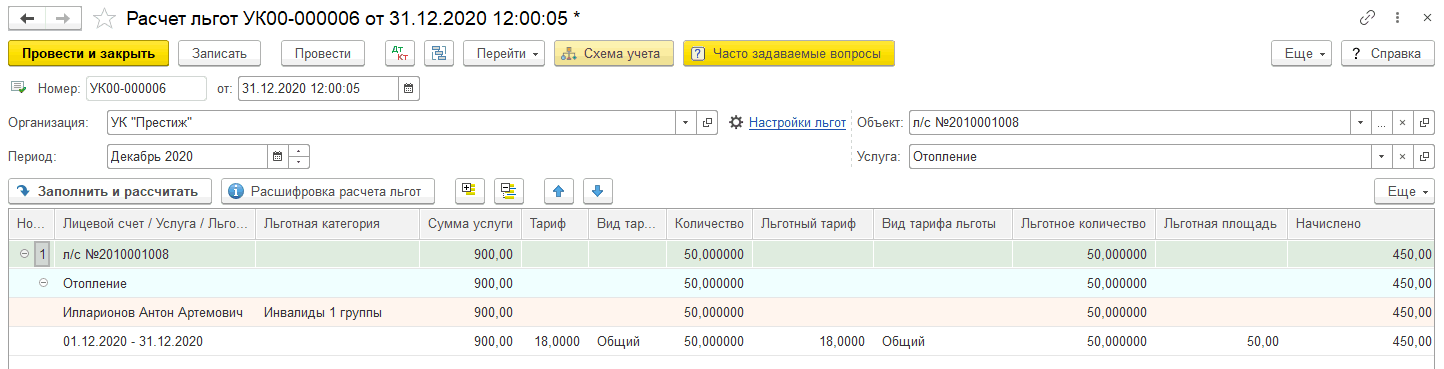Move row up with the blue arrow
This screenshot has width=1444, height=369.
coord(558,190)
